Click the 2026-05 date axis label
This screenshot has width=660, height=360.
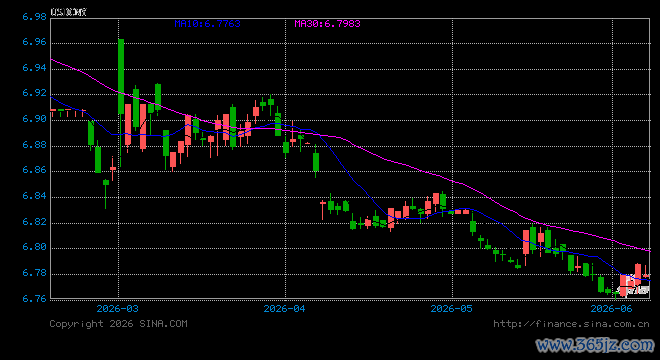point(452,309)
